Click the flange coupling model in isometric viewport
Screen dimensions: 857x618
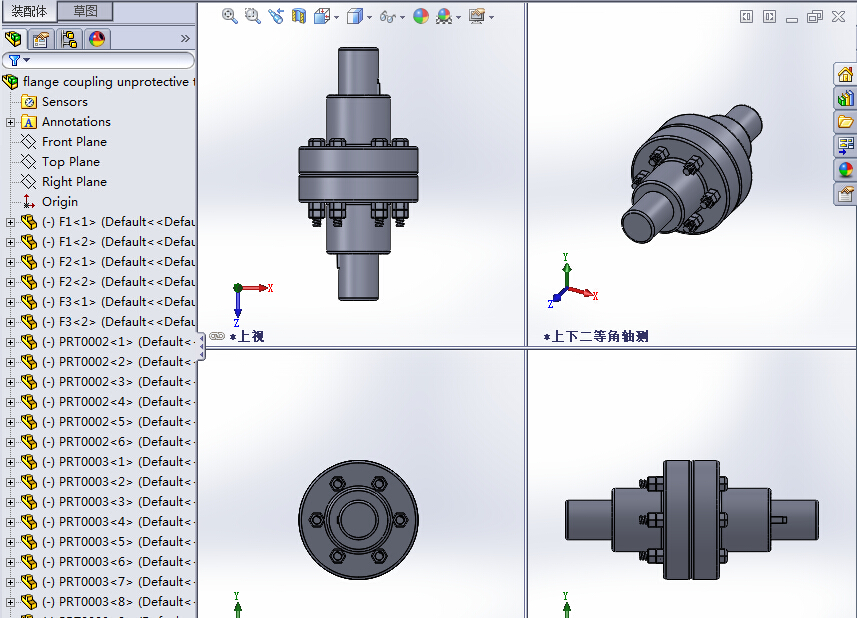[x=692, y=173]
